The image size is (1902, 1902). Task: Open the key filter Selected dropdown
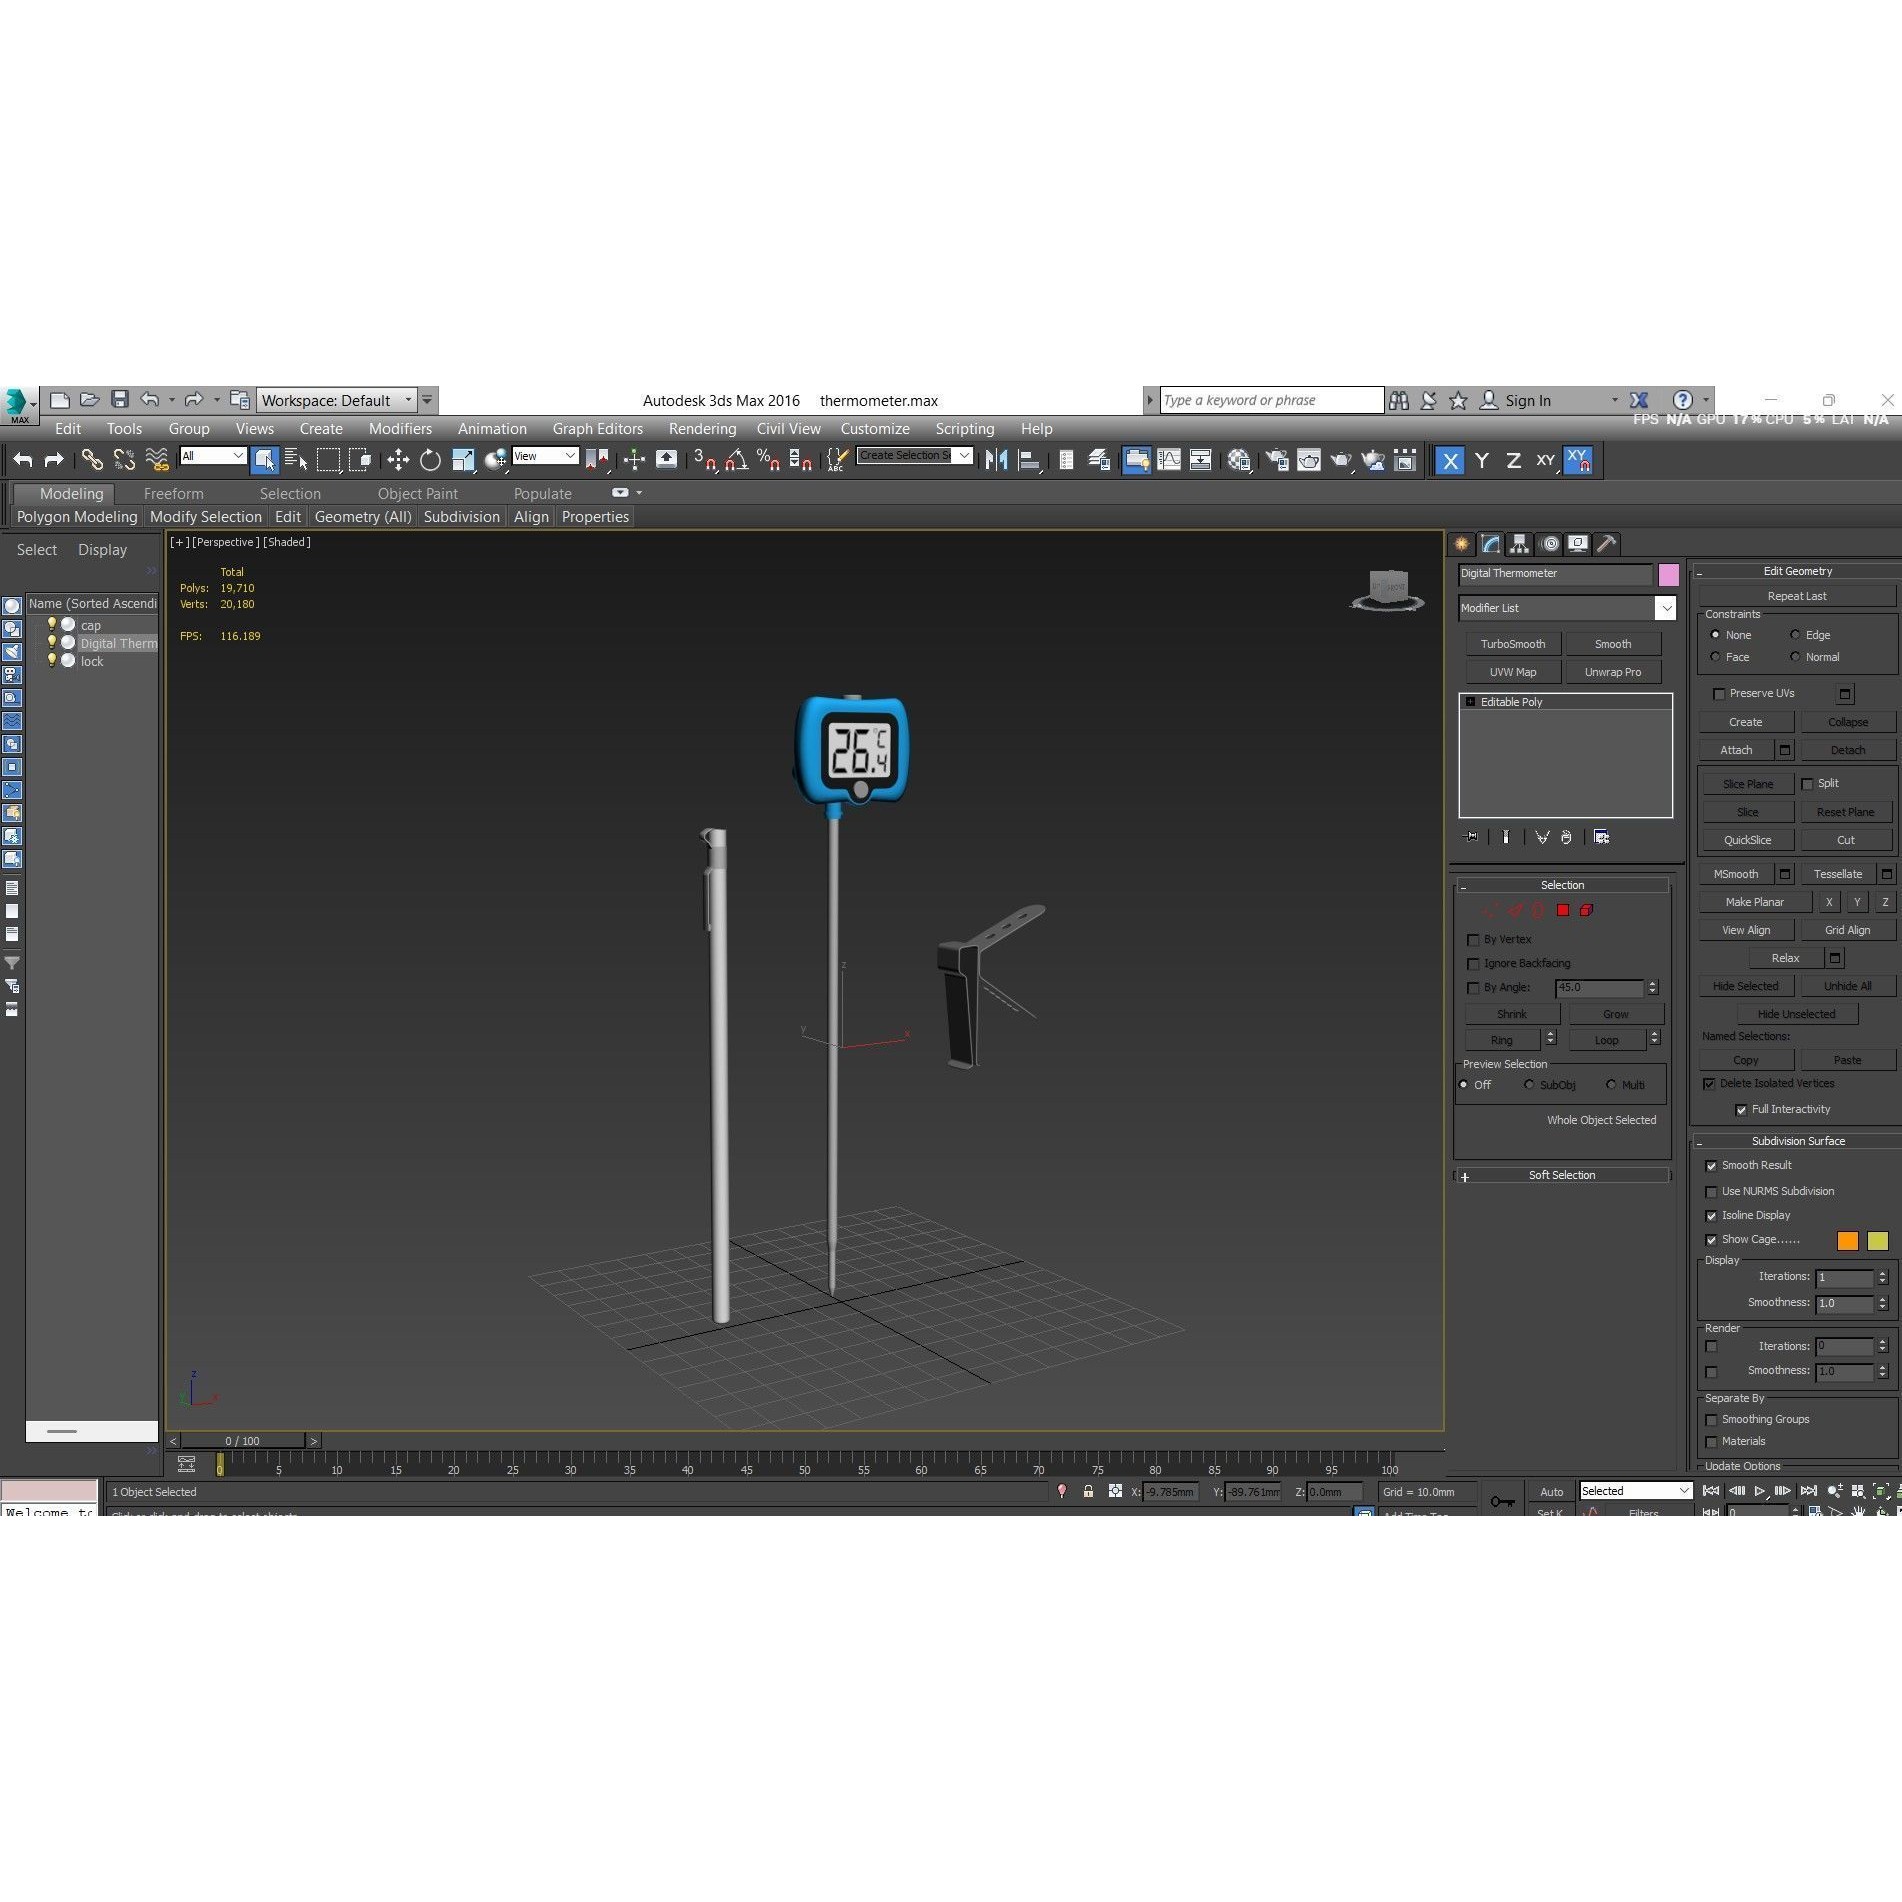pos(1635,1491)
